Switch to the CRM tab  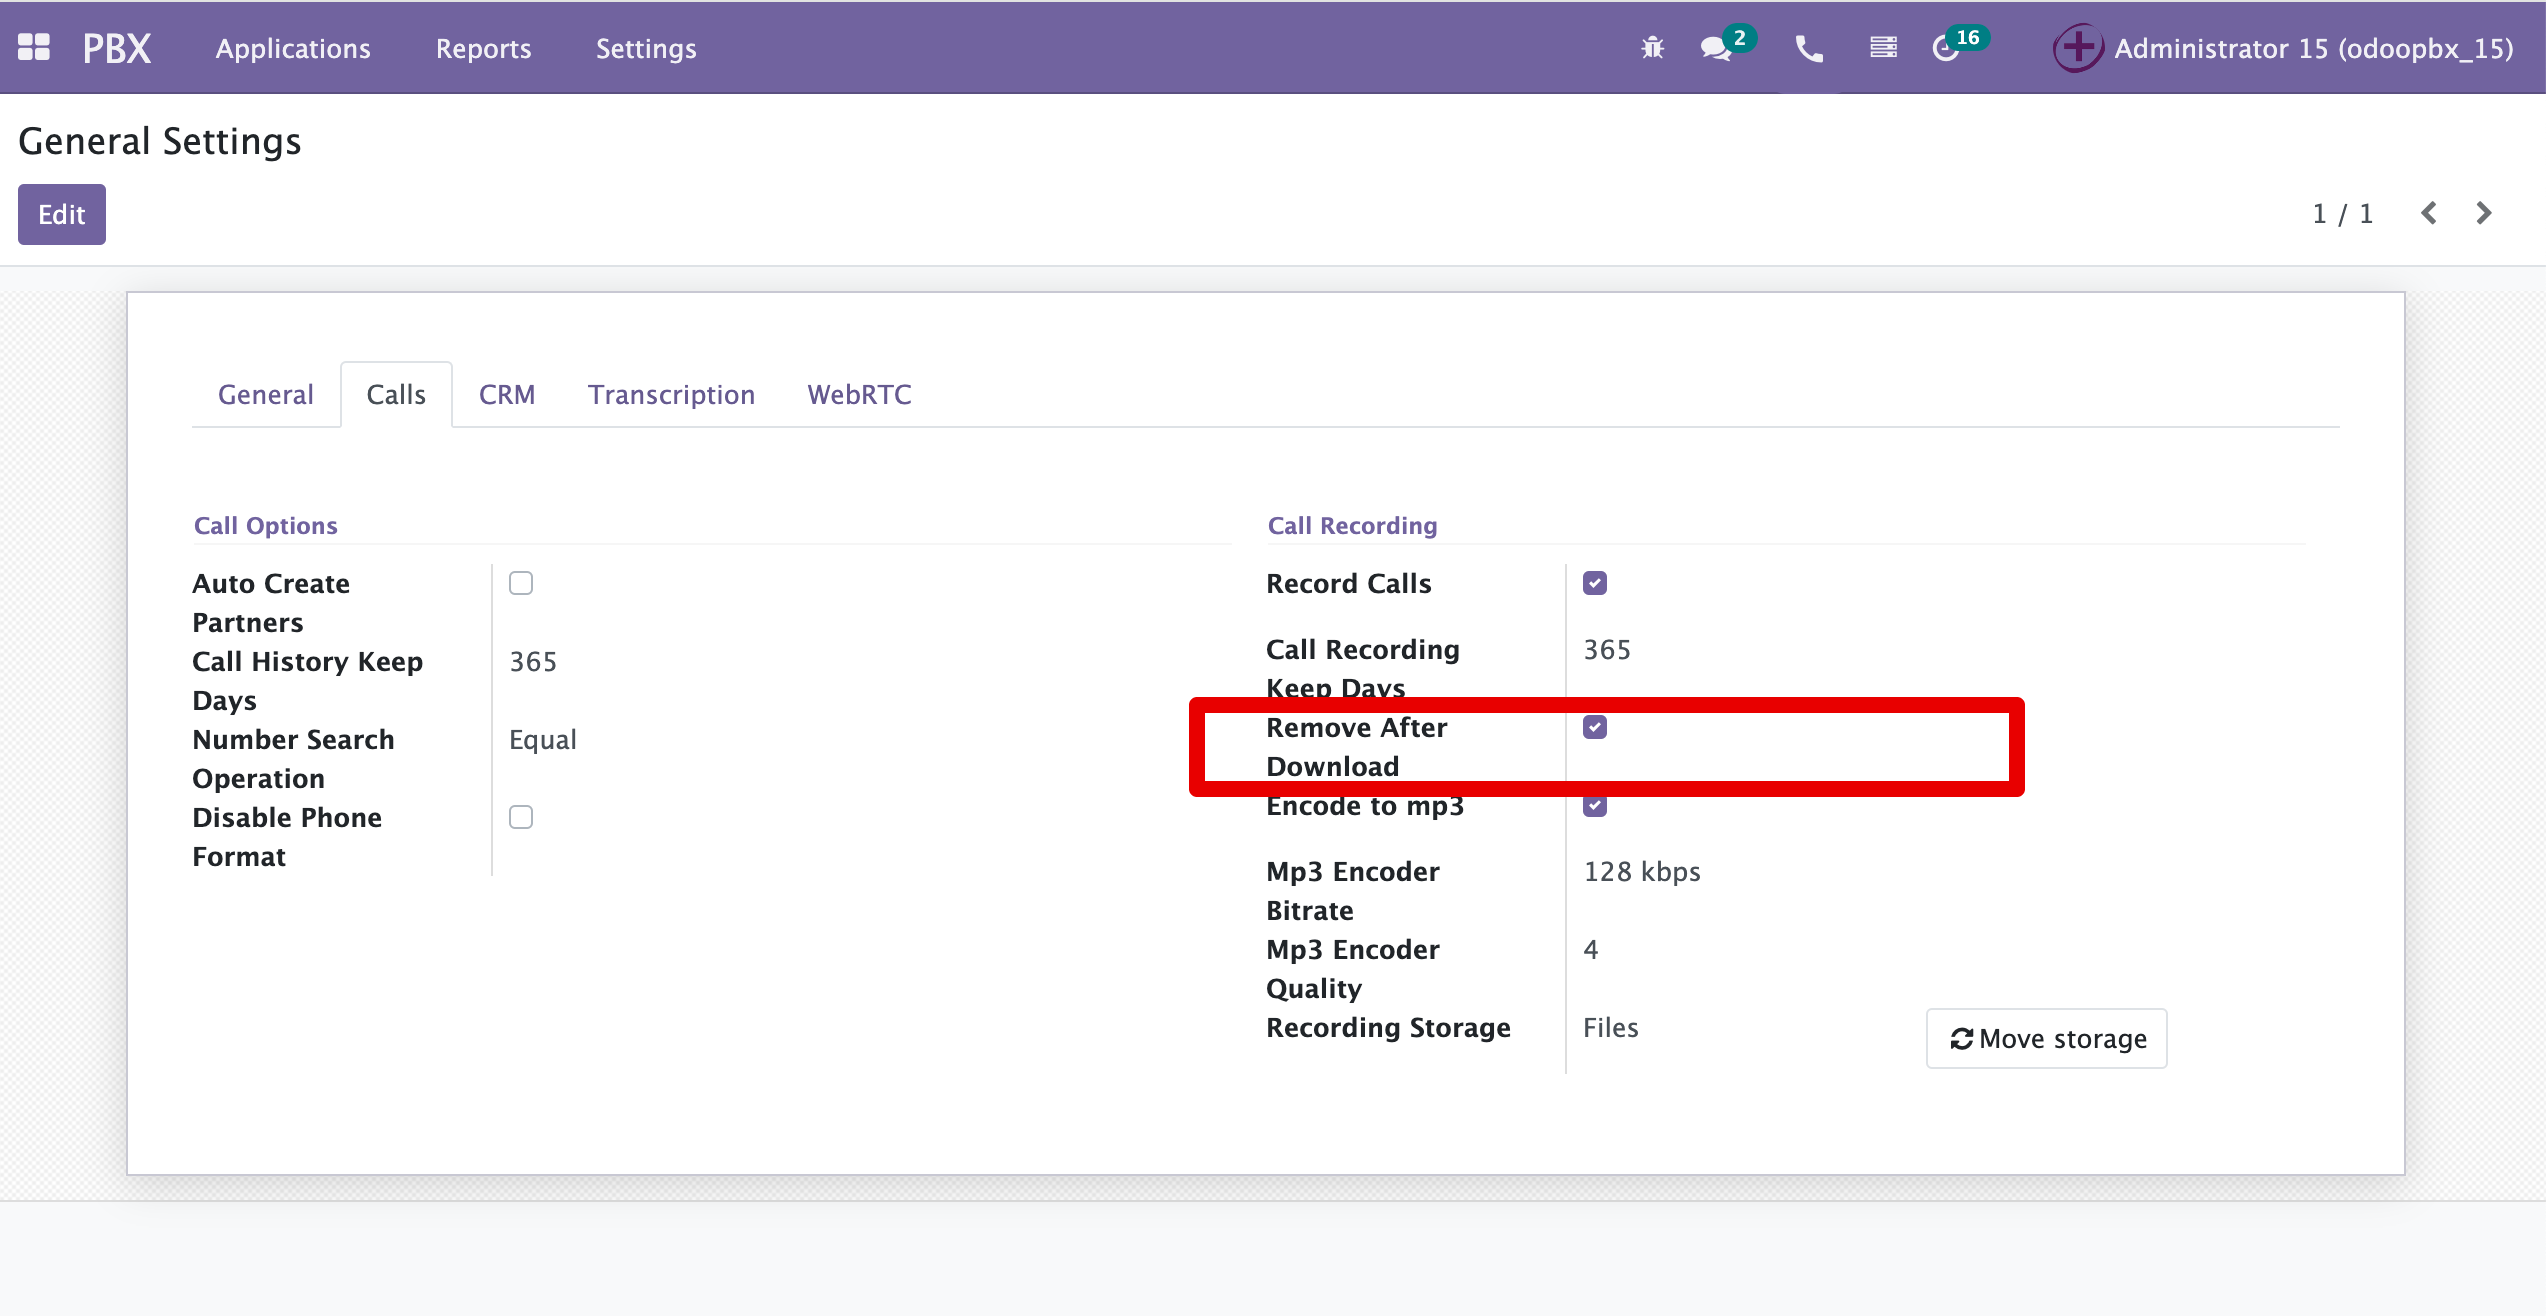(507, 395)
